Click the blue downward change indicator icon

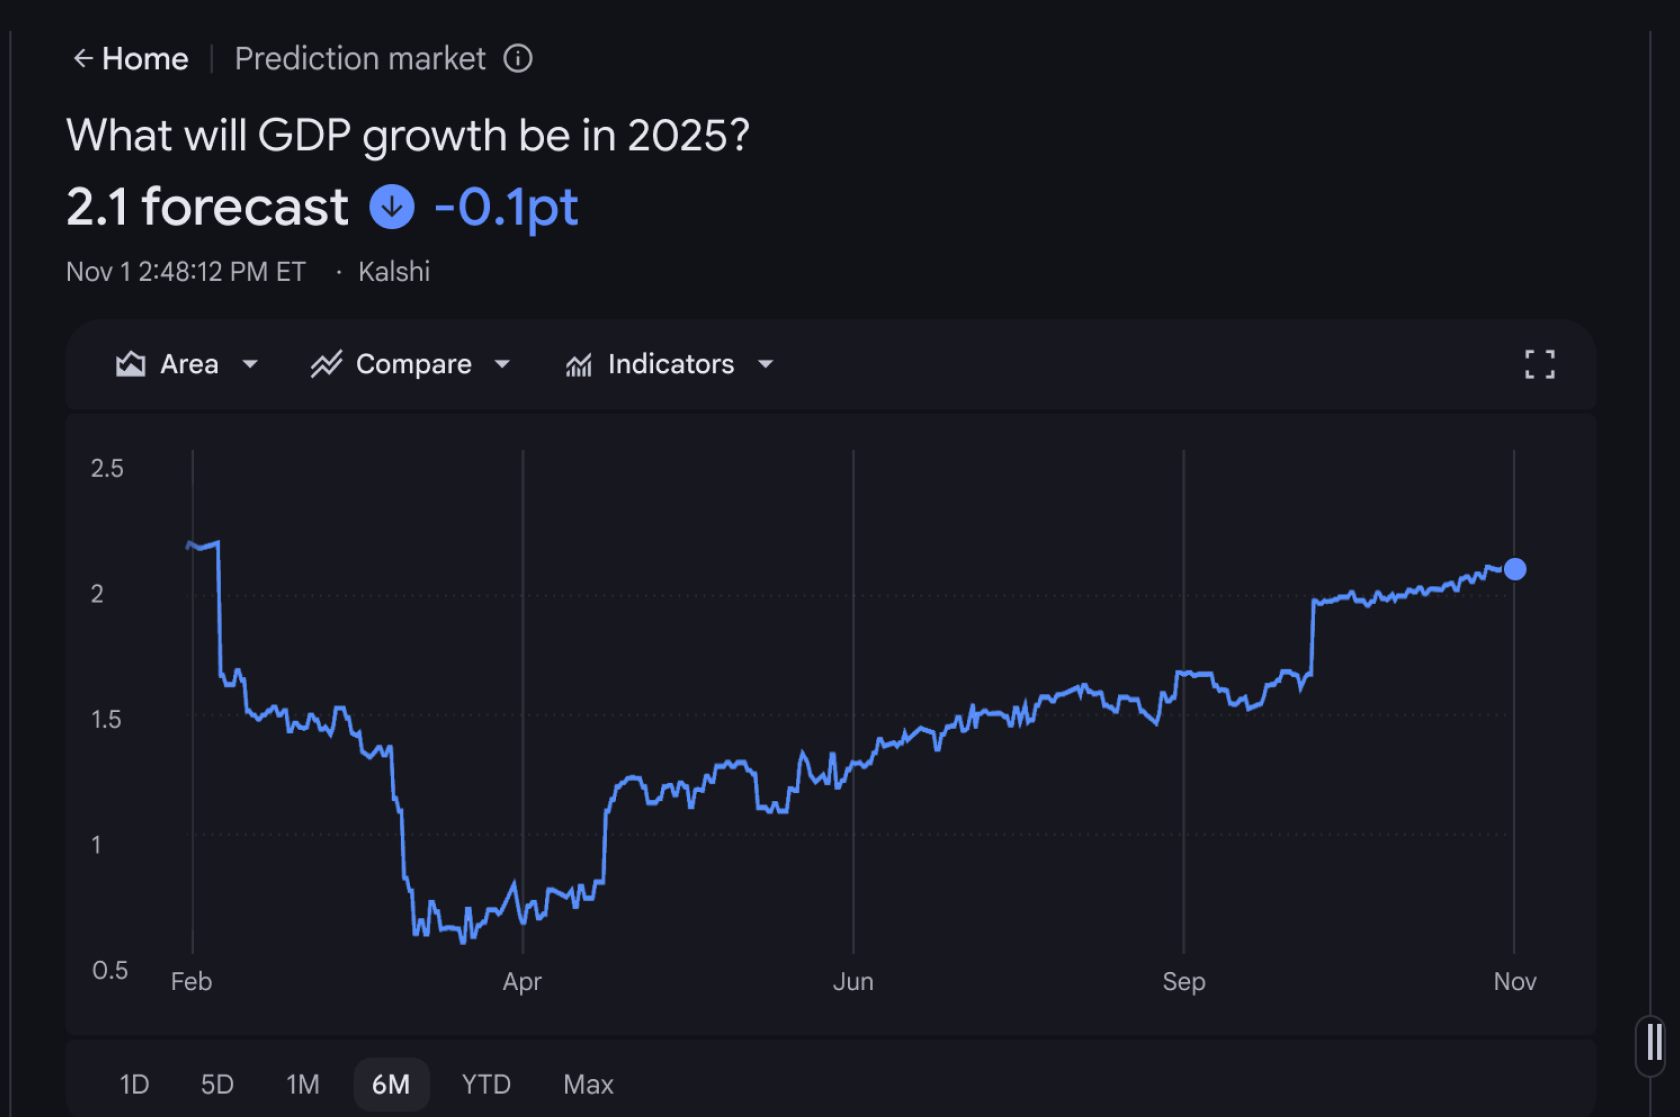391,207
